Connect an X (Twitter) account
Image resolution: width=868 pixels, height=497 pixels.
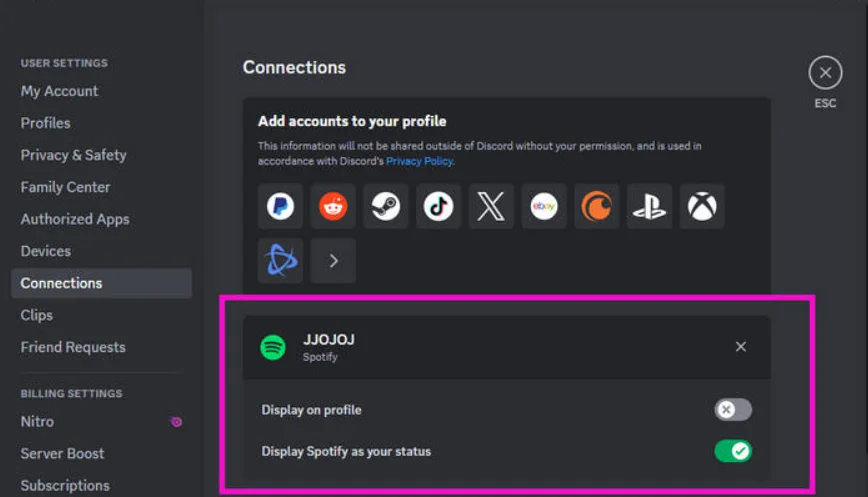click(491, 206)
